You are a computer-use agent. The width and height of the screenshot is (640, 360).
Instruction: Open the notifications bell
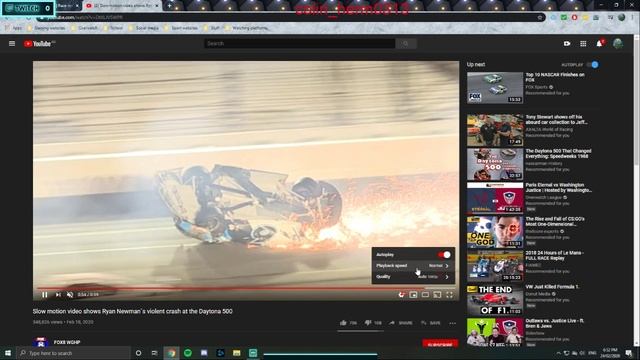(x=599, y=43)
